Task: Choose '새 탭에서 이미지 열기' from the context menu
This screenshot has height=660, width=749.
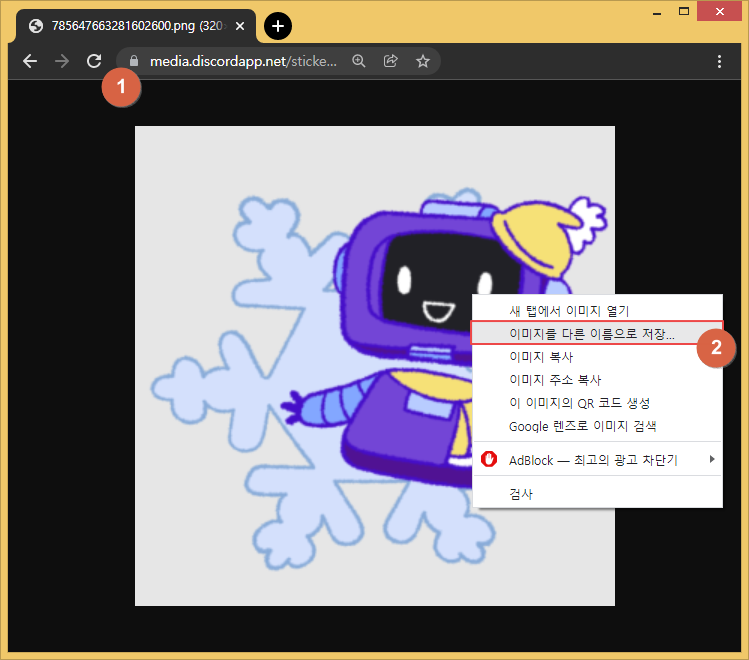Action: click(597, 311)
